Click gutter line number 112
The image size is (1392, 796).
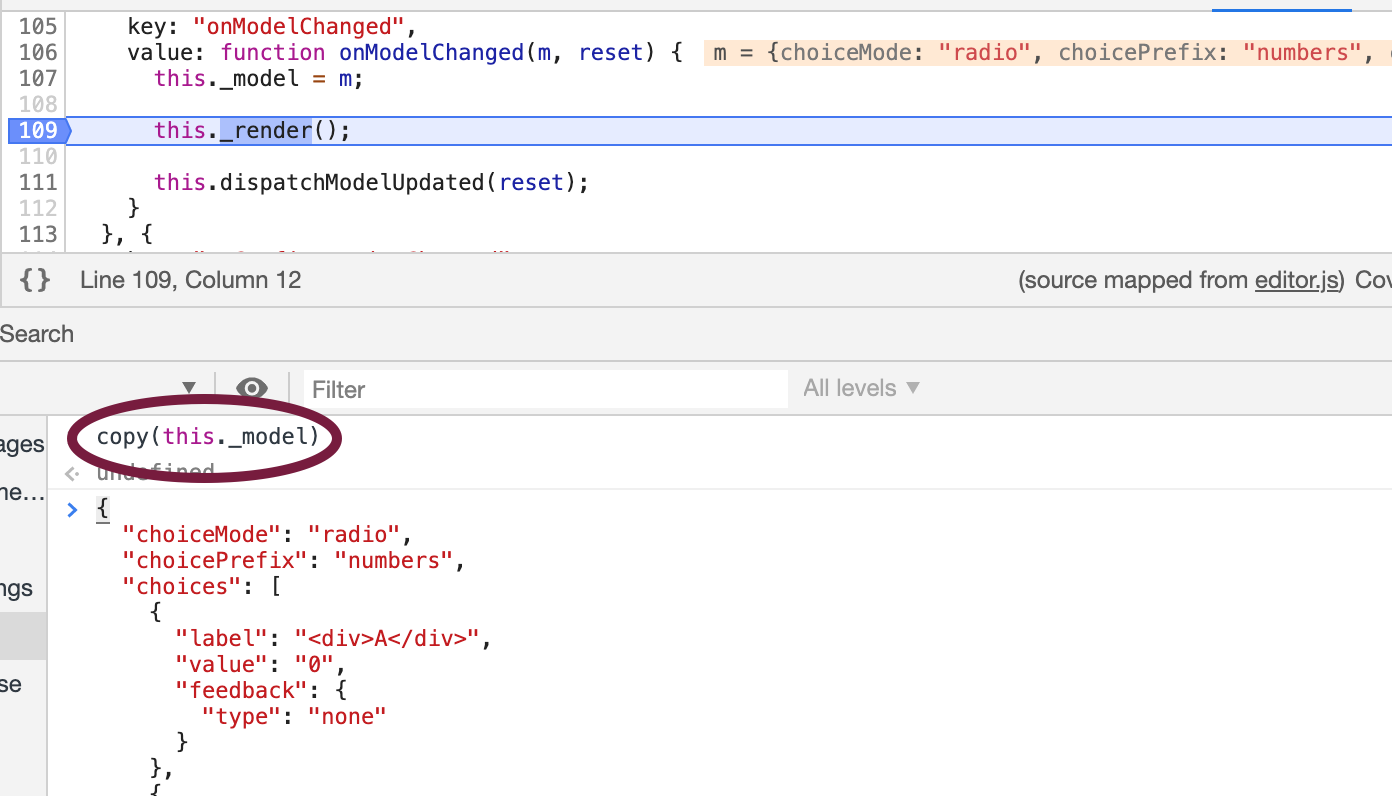[x=38, y=208]
